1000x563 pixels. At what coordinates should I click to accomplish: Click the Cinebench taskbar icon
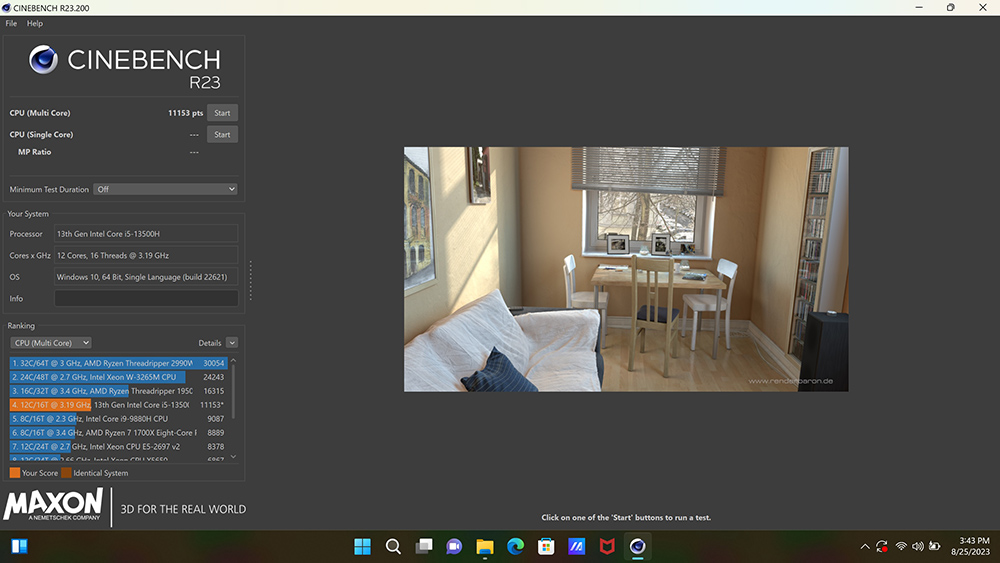coord(638,546)
